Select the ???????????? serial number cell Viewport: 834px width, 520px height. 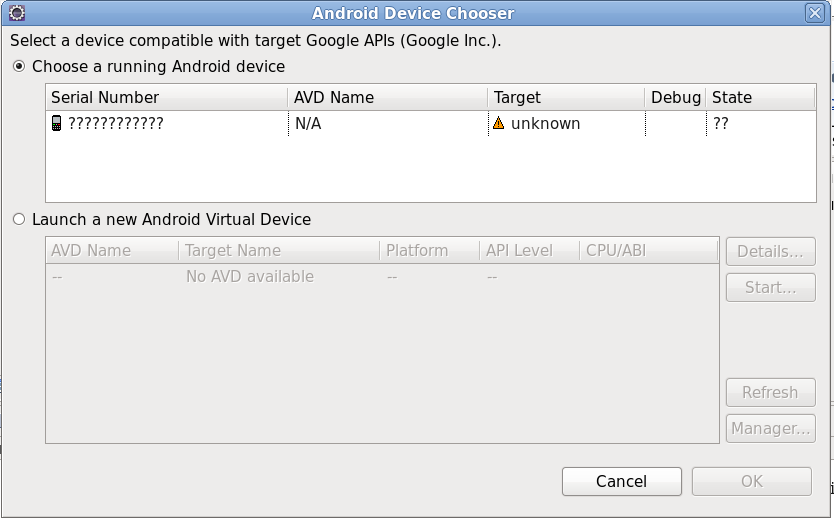coord(116,123)
